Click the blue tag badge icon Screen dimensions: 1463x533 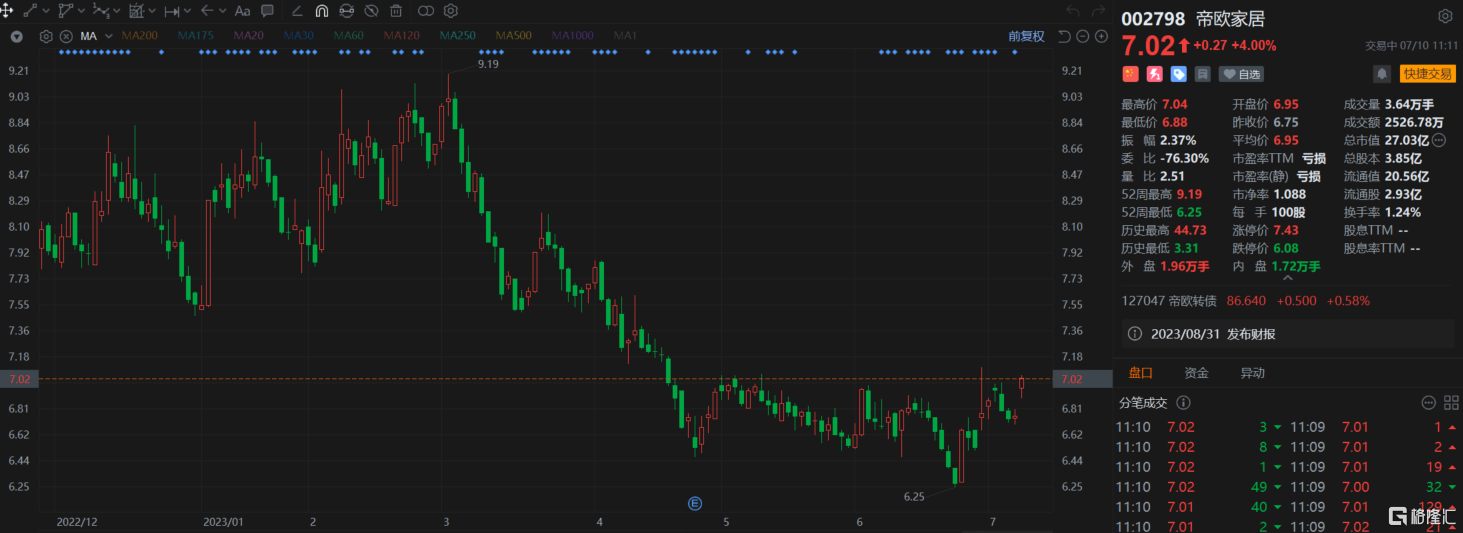(1178, 74)
